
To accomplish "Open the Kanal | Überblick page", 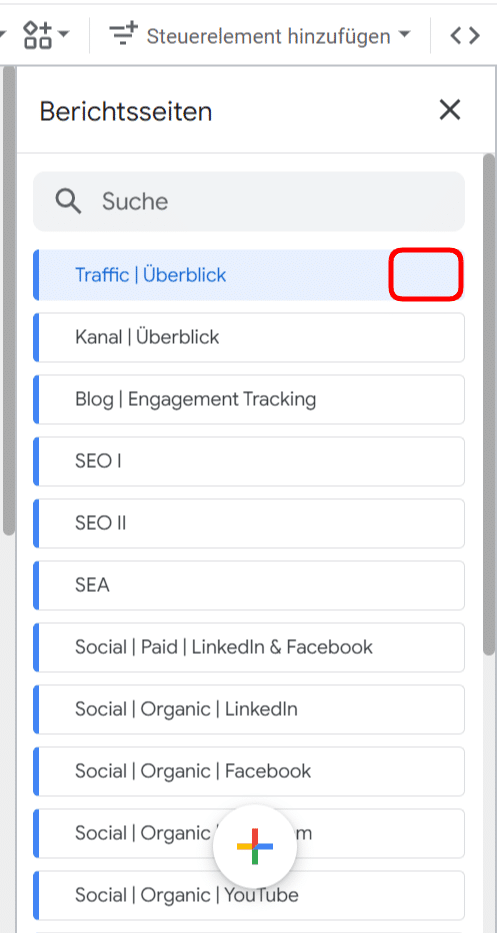I will pos(249,337).
